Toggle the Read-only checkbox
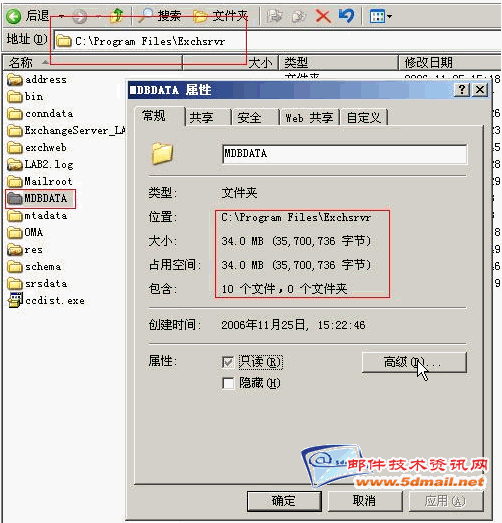The image size is (502, 523). coord(228,362)
